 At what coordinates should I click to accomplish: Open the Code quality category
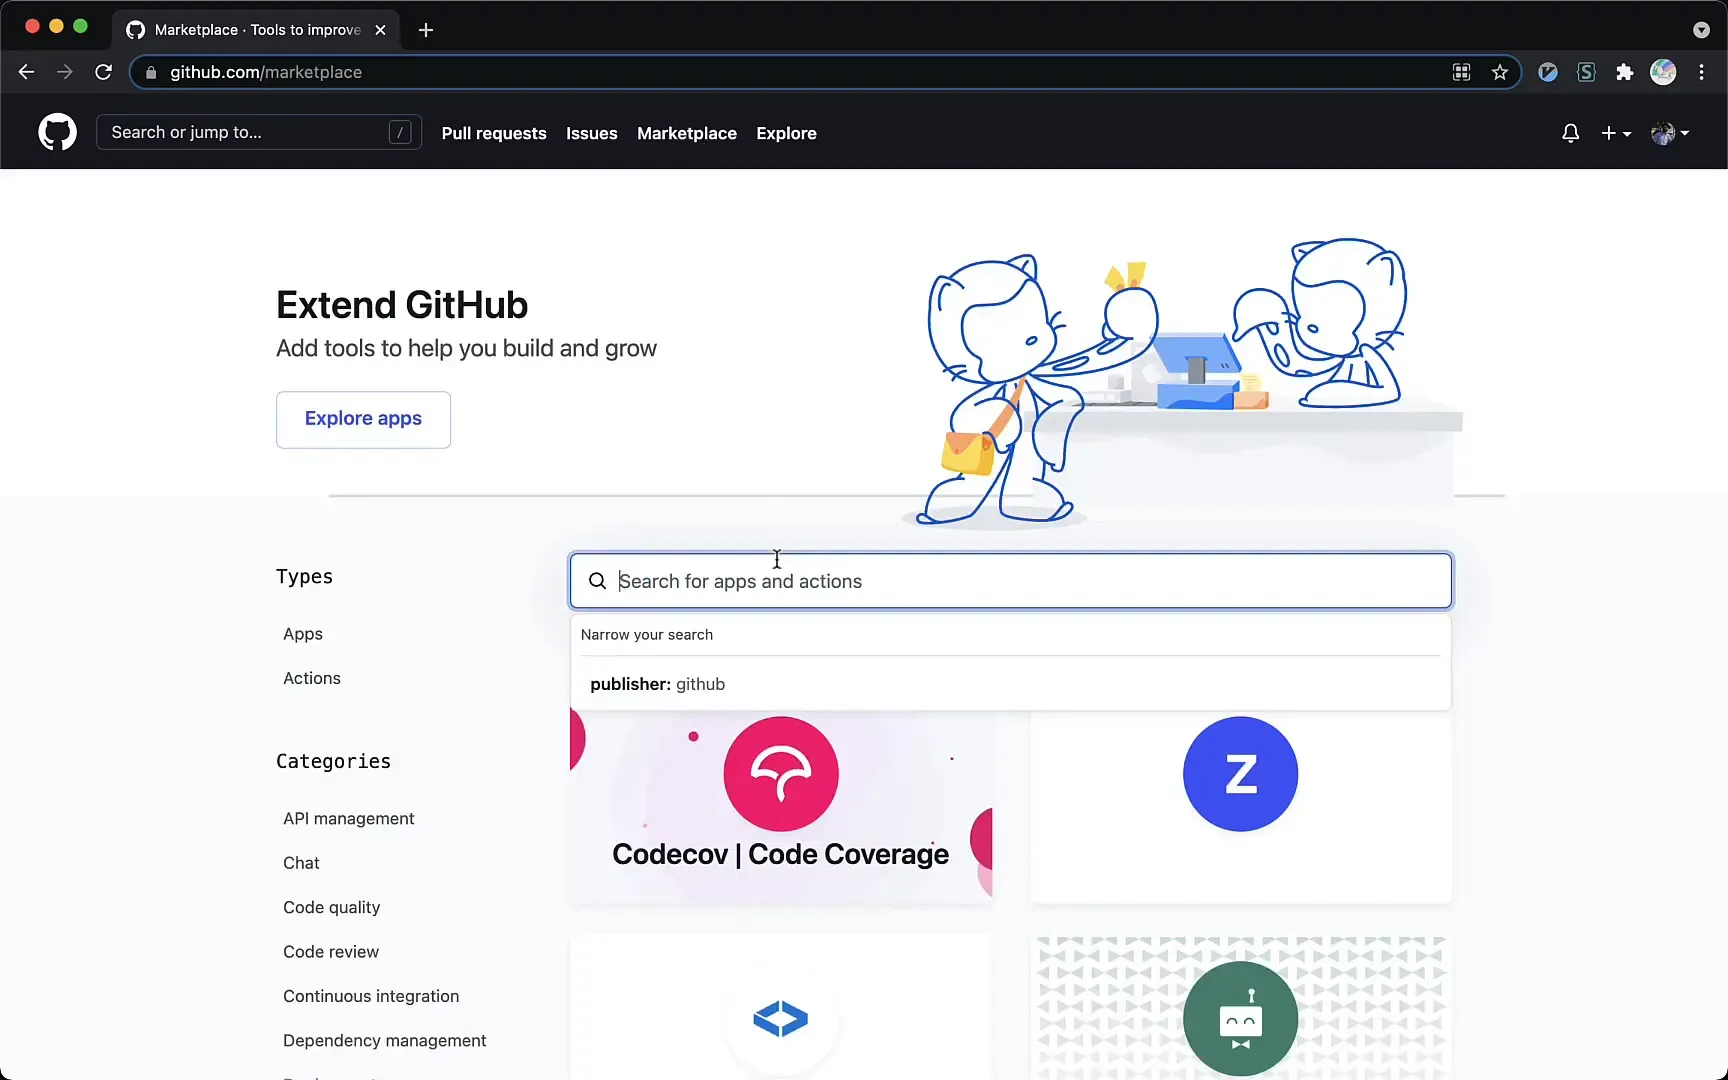(331, 907)
